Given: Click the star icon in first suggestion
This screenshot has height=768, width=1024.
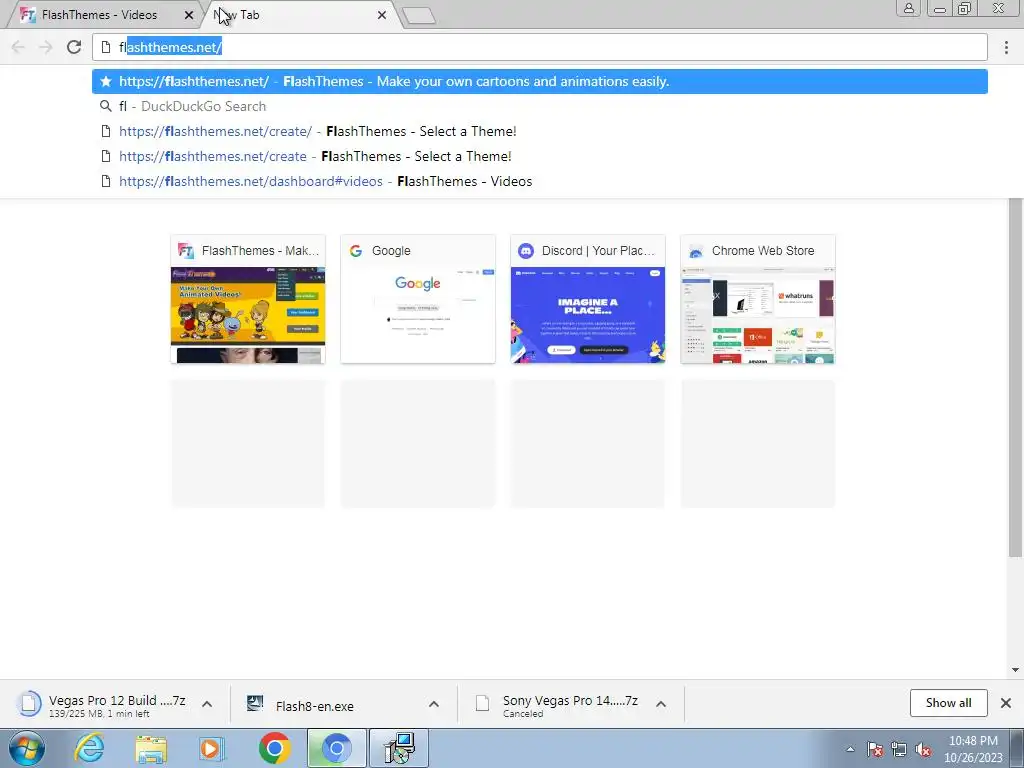Looking at the screenshot, I should 106,82.
